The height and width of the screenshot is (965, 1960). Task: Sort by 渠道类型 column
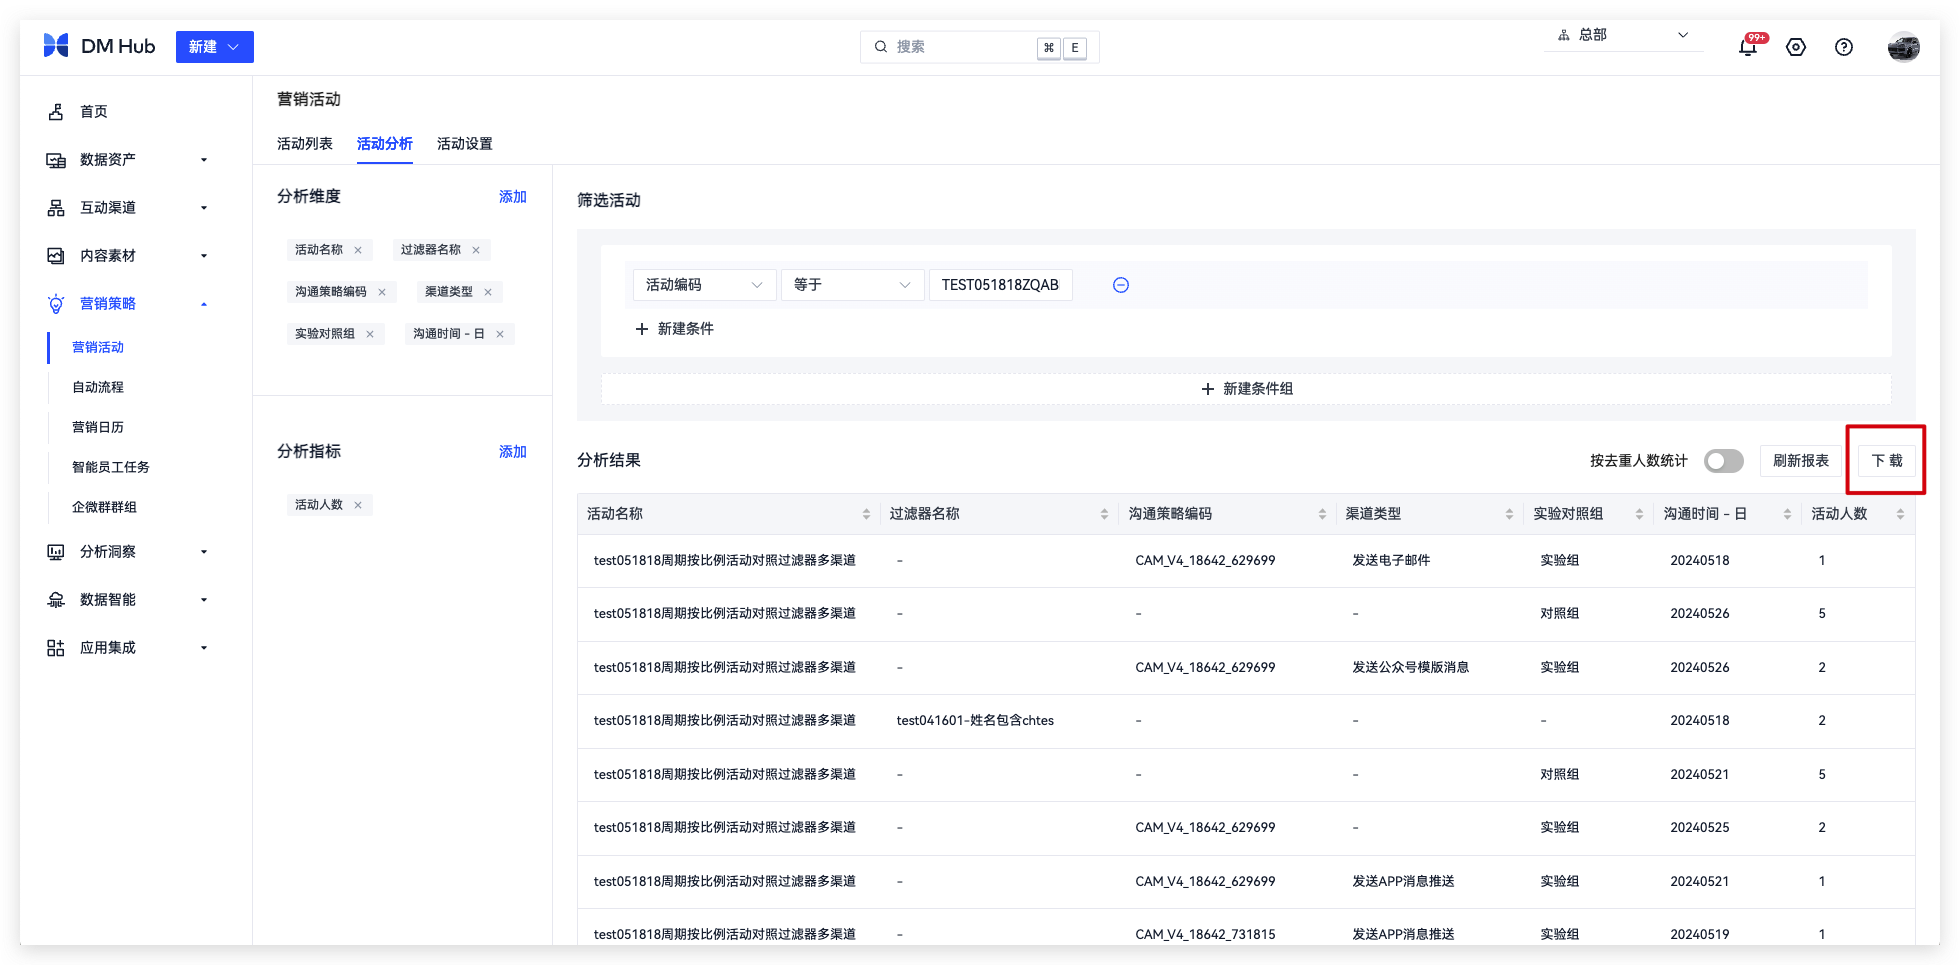(x=1509, y=514)
